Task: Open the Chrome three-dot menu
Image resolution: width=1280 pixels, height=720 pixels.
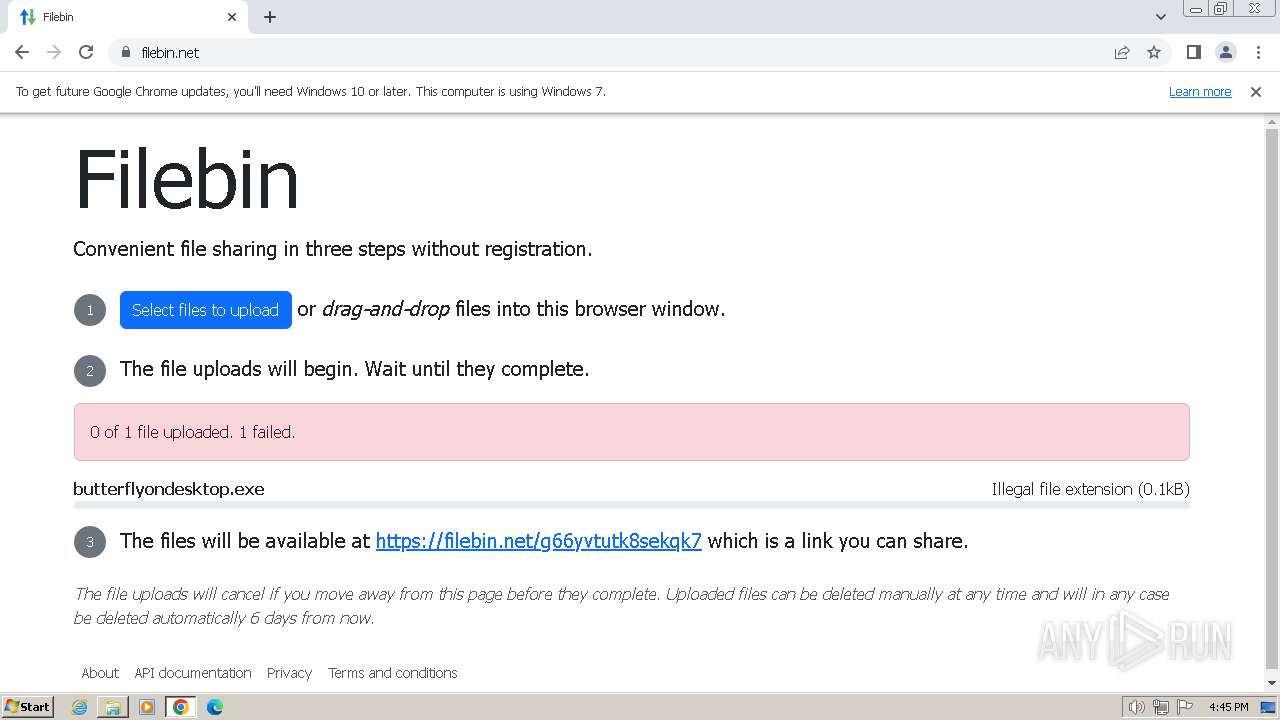Action: [x=1258, y=52]
